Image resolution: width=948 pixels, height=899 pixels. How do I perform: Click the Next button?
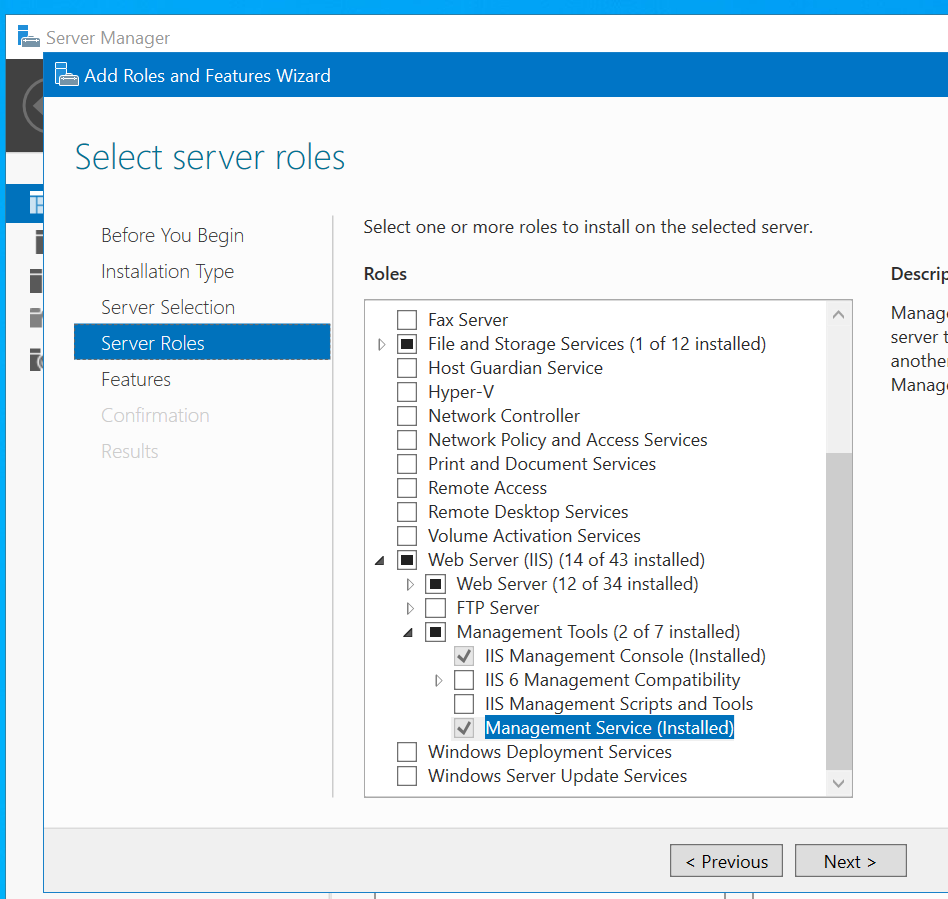[850, 861]
